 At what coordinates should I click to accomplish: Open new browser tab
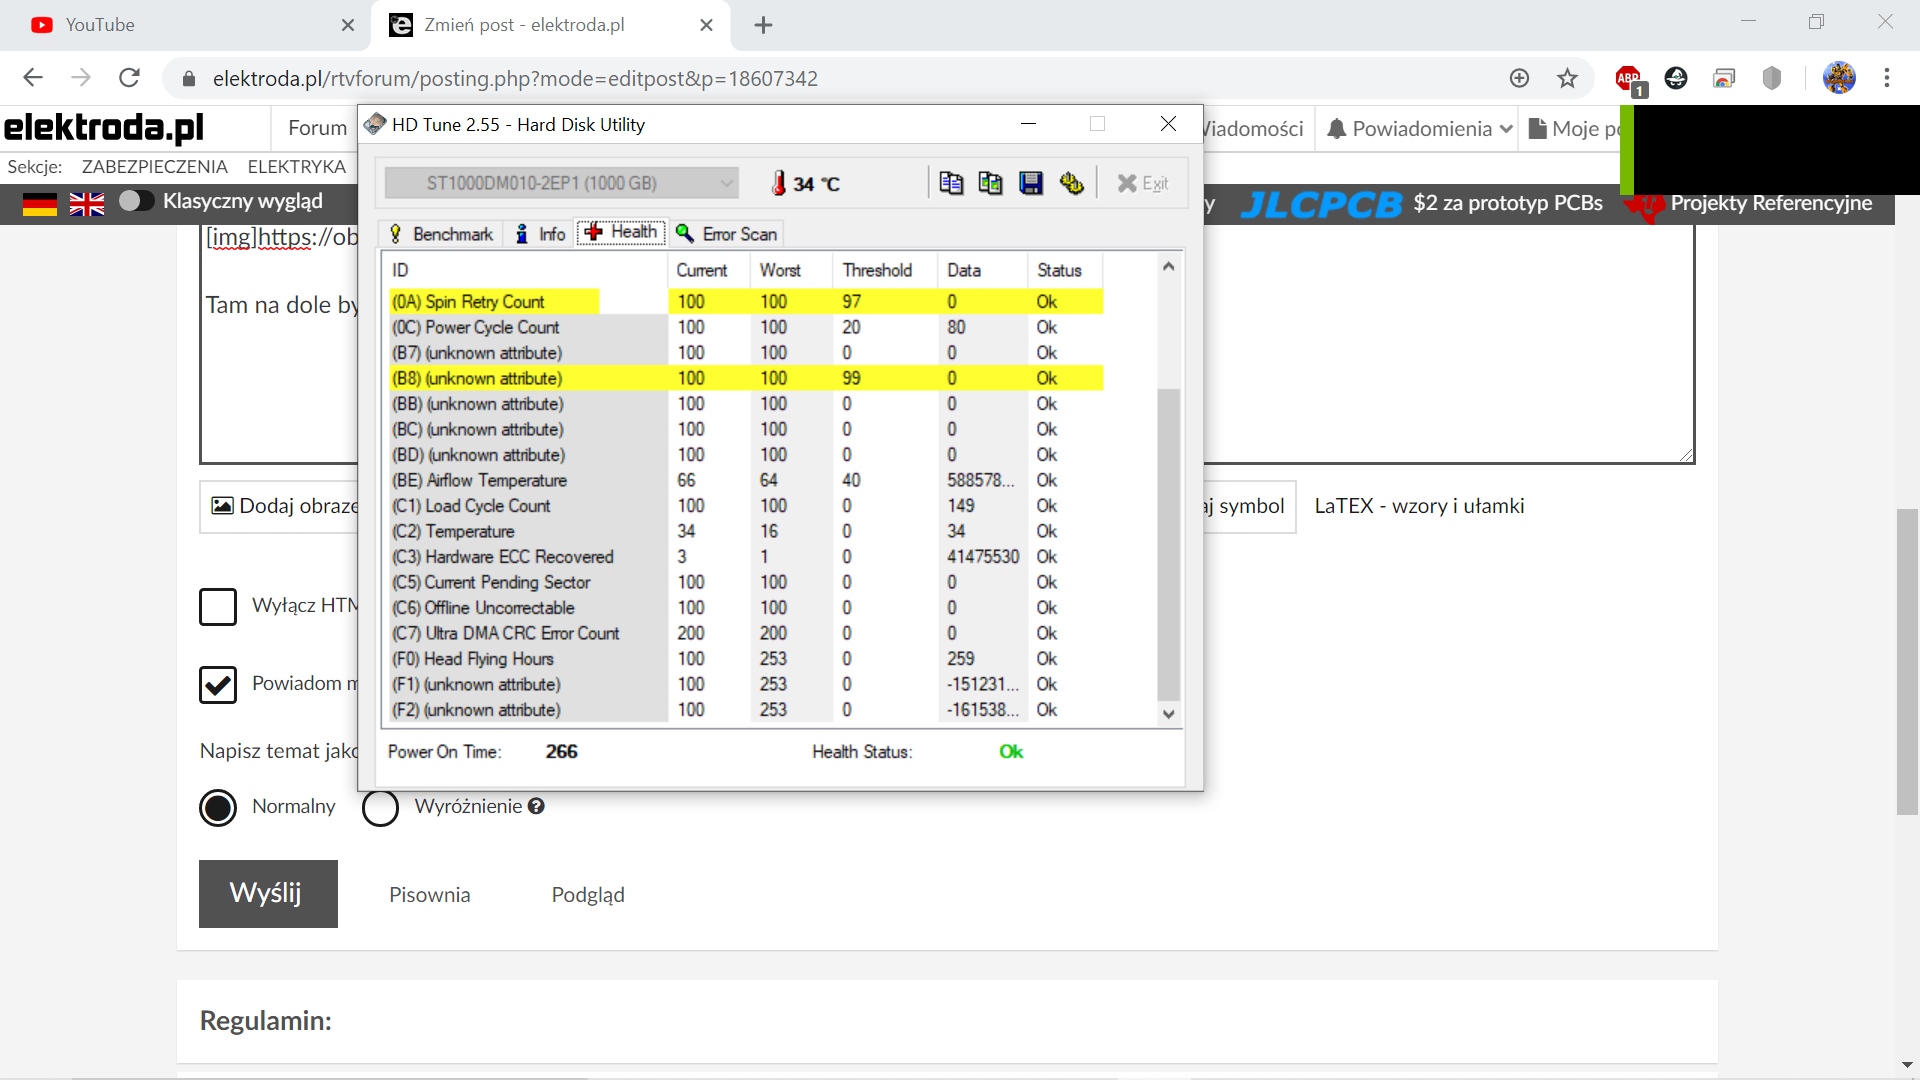[763, 25]
